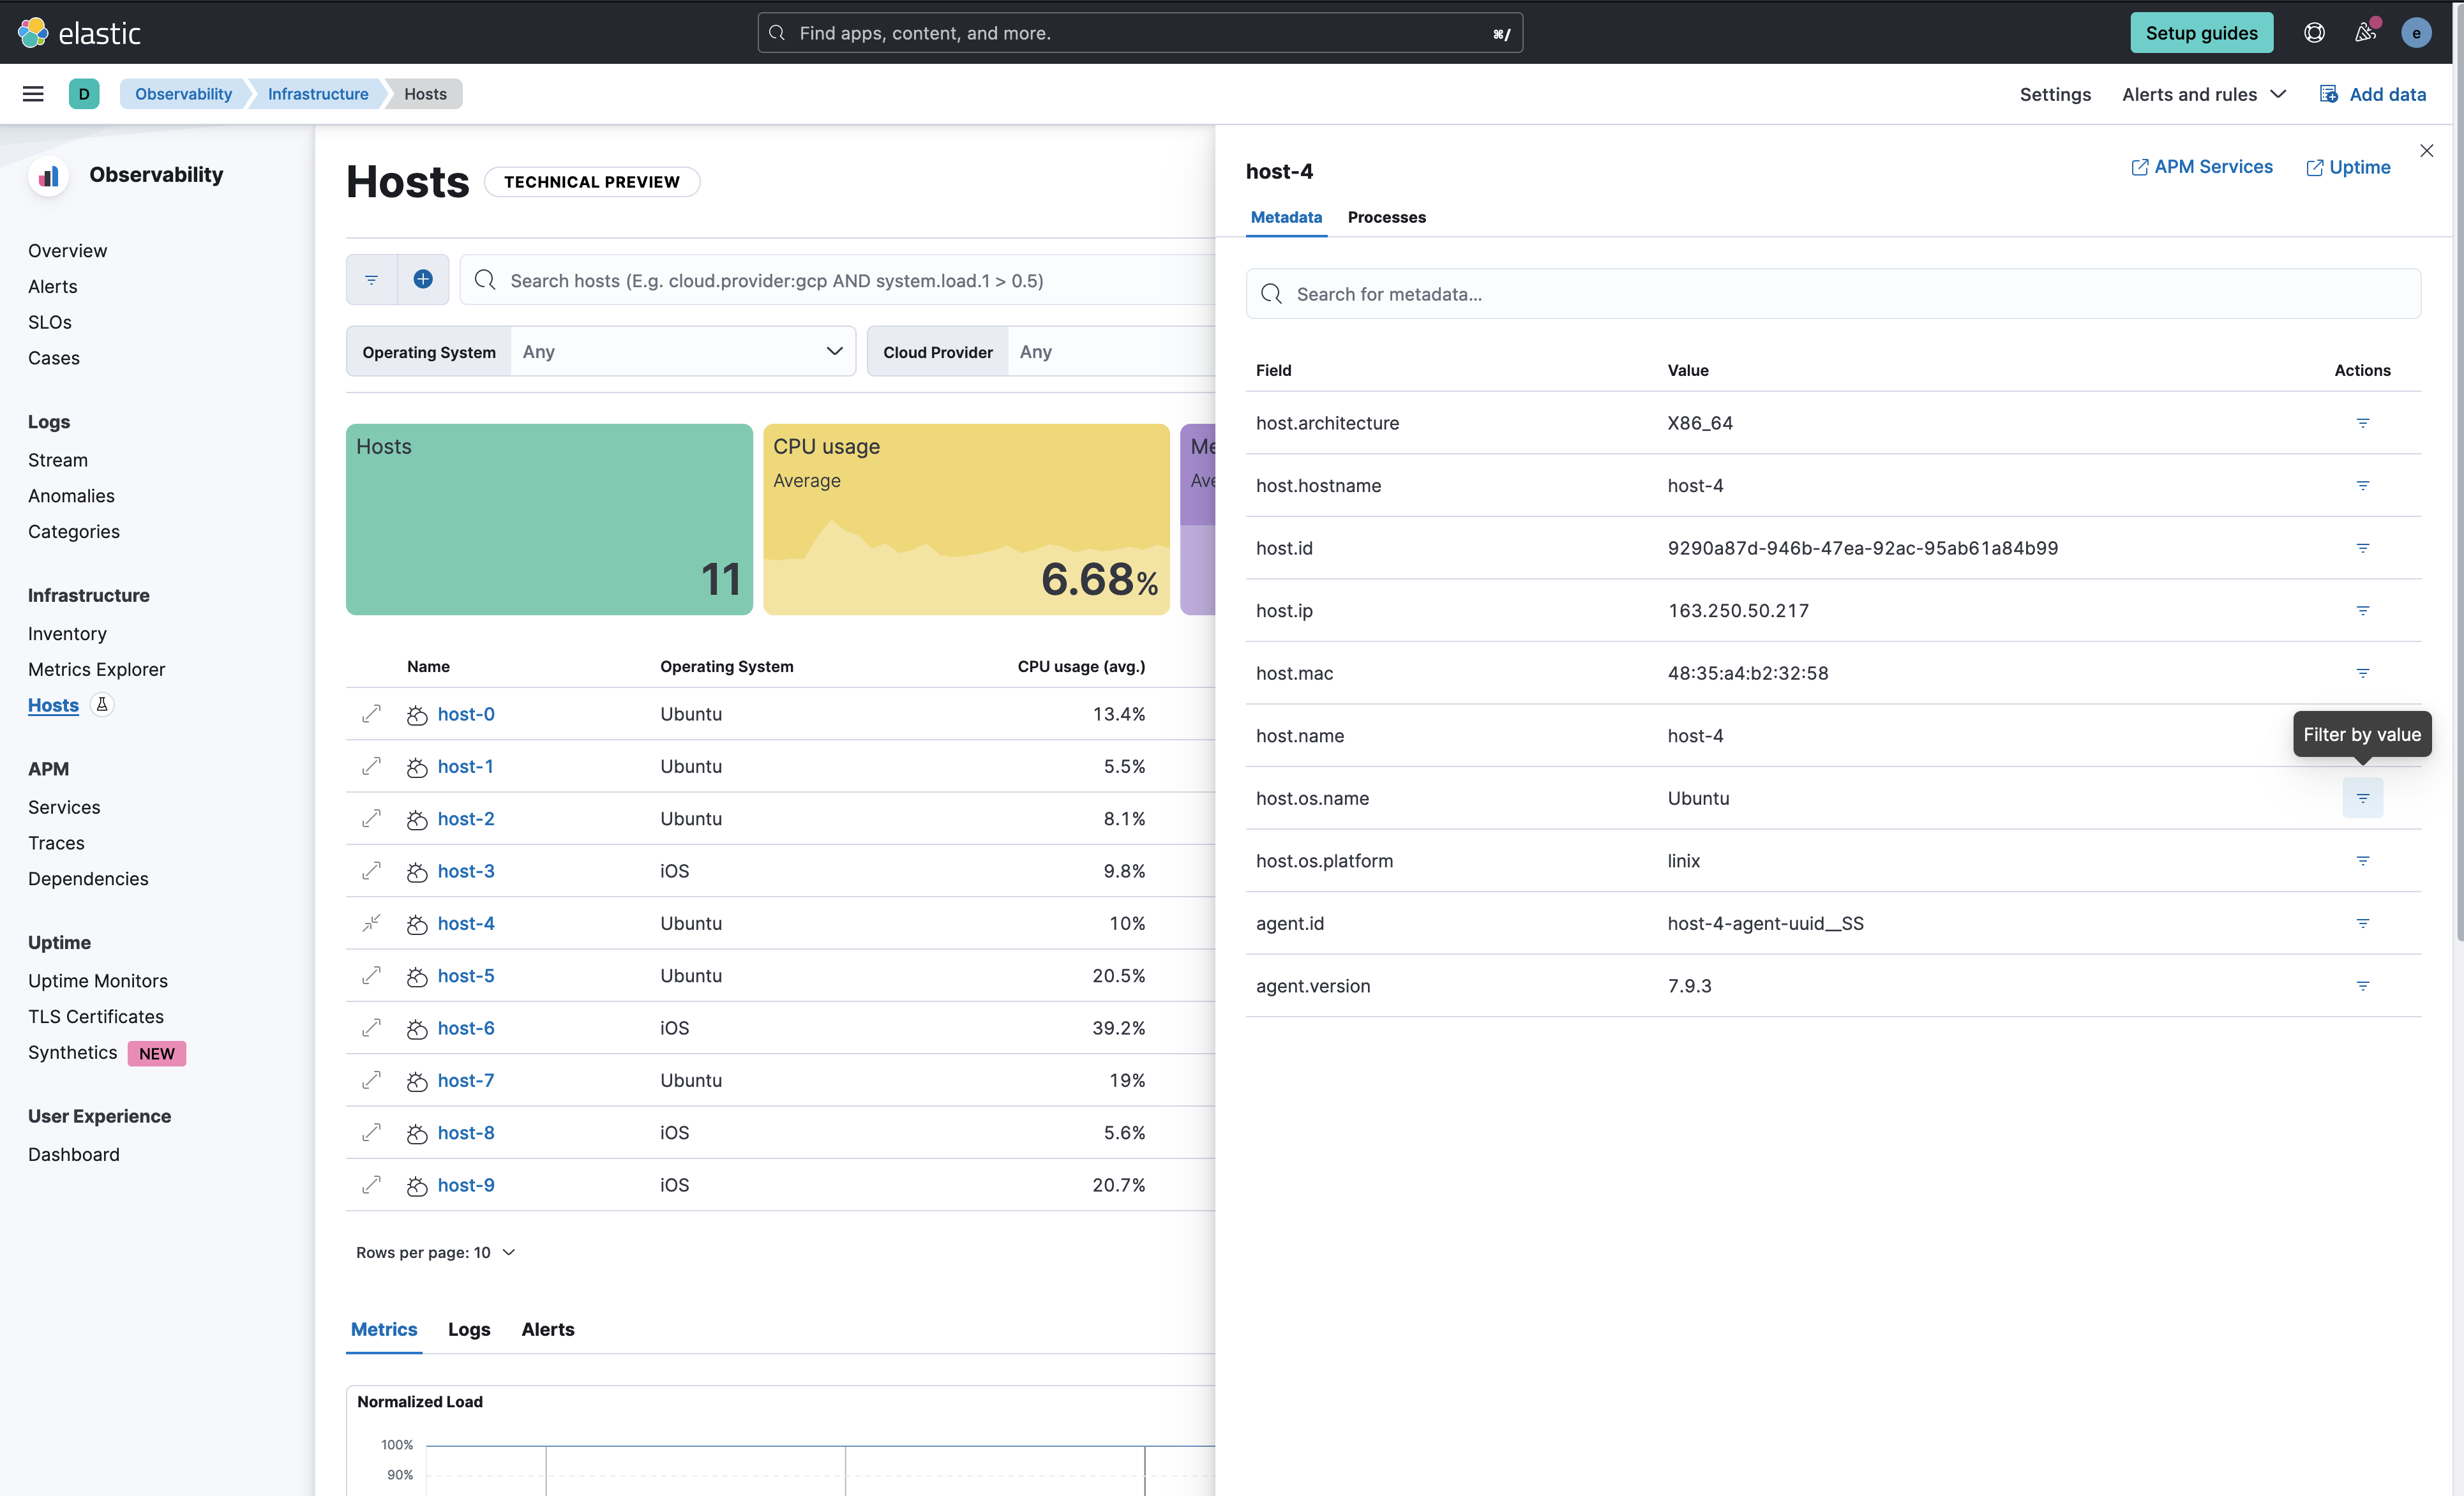Click the Hosts count tile
Image resolution: width=2464 pixels, height=1496 pixels.
point(549,519)
